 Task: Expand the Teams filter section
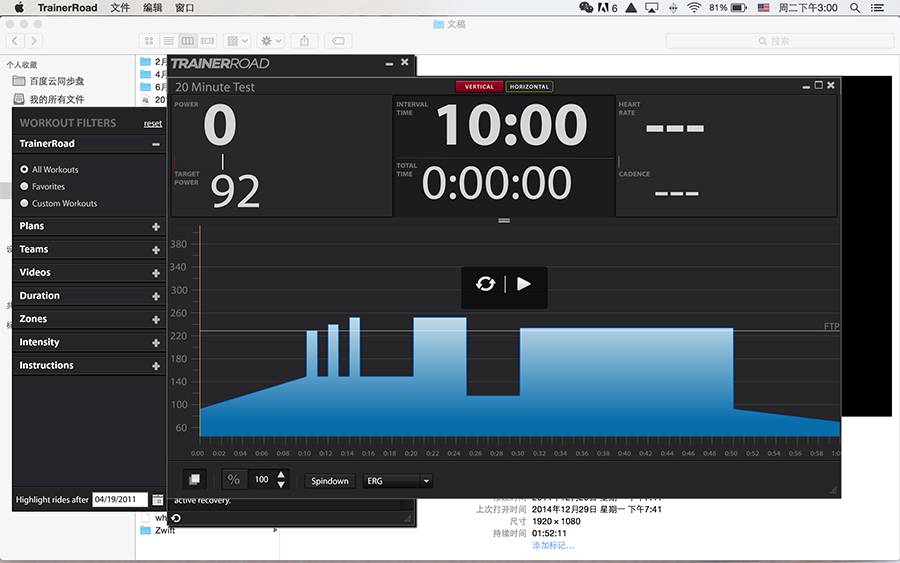[x=156, y=250]
